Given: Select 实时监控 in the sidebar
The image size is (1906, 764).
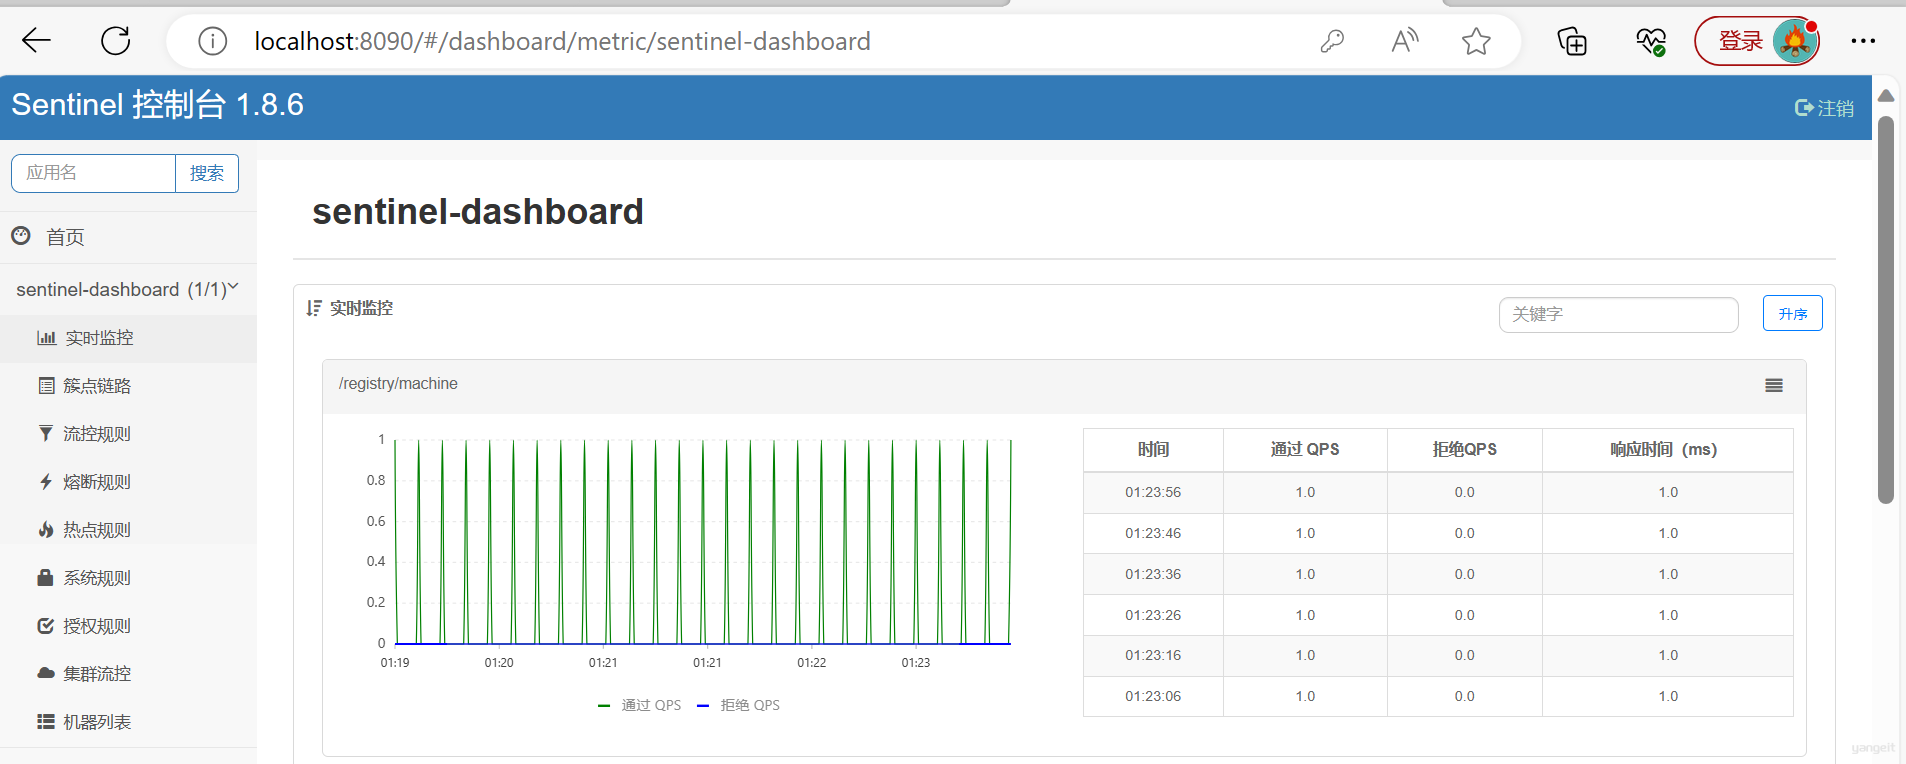Looking at the screenshot, I should [128, 338].
